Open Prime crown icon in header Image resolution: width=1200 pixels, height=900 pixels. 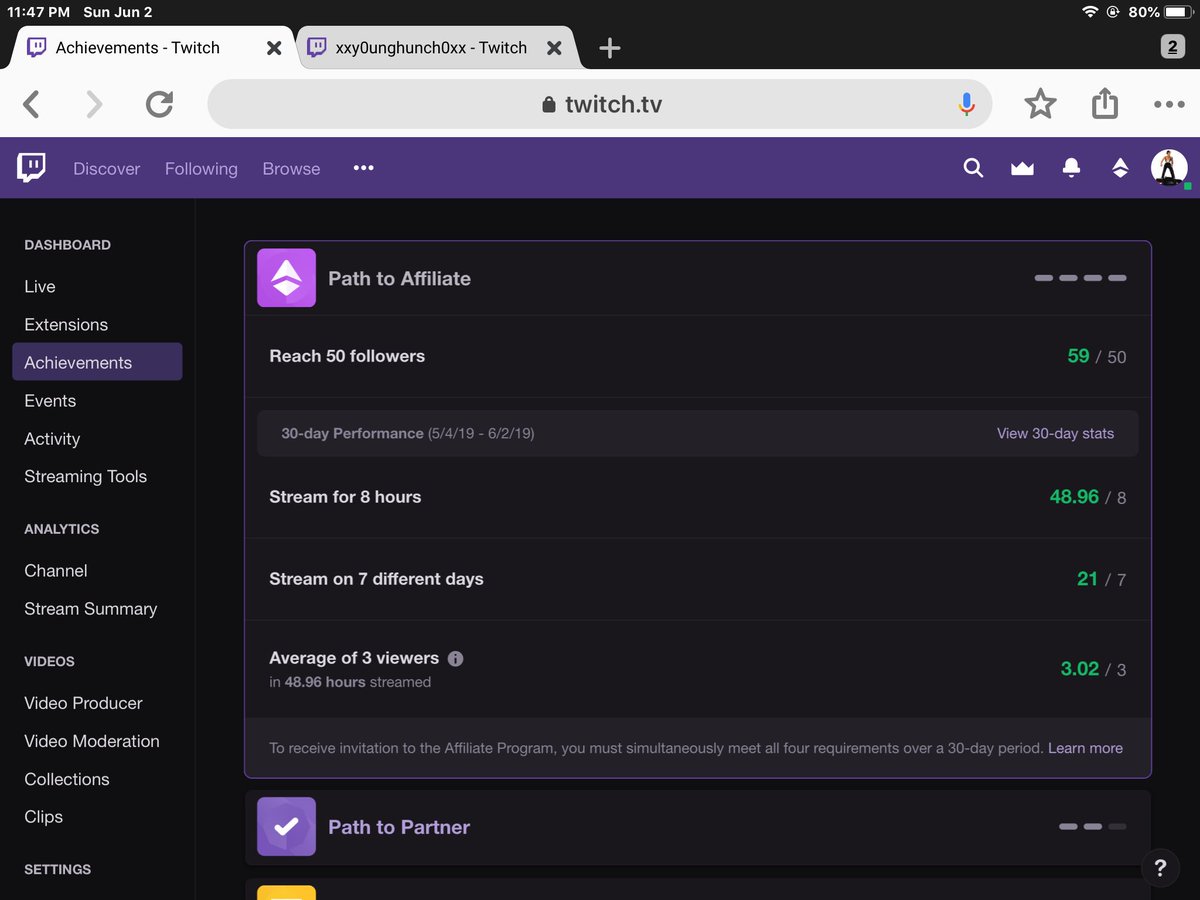pyautogui.click(x=1022, y=169)
